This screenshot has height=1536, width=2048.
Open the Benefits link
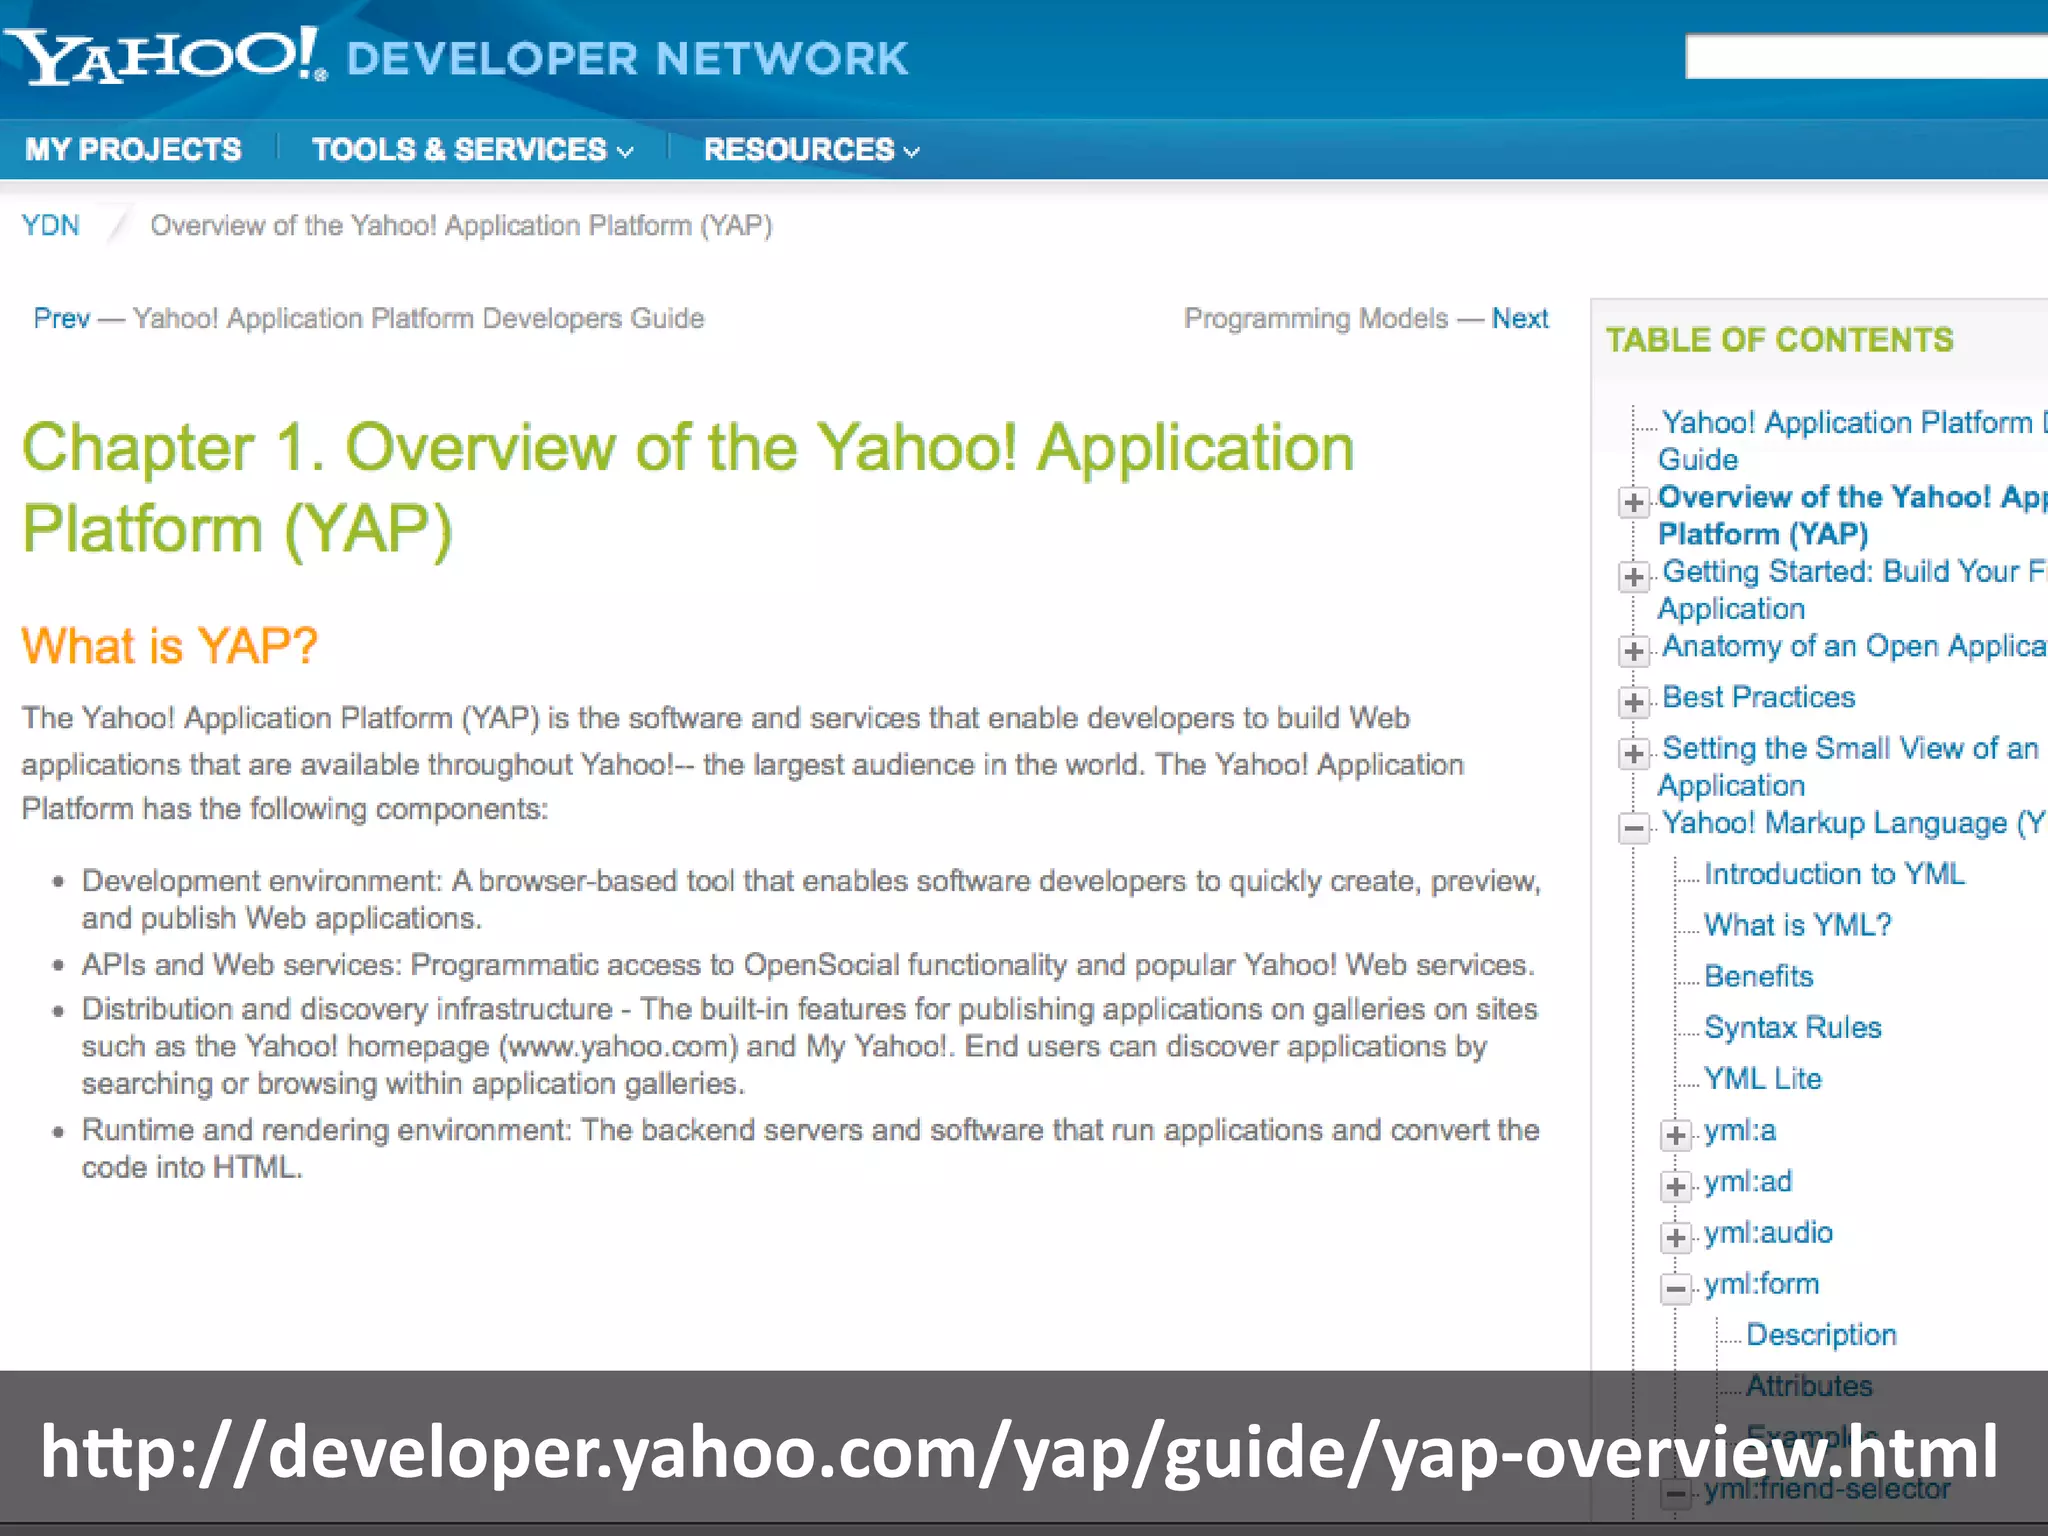pyautogui.click(x=1759, y=976)
